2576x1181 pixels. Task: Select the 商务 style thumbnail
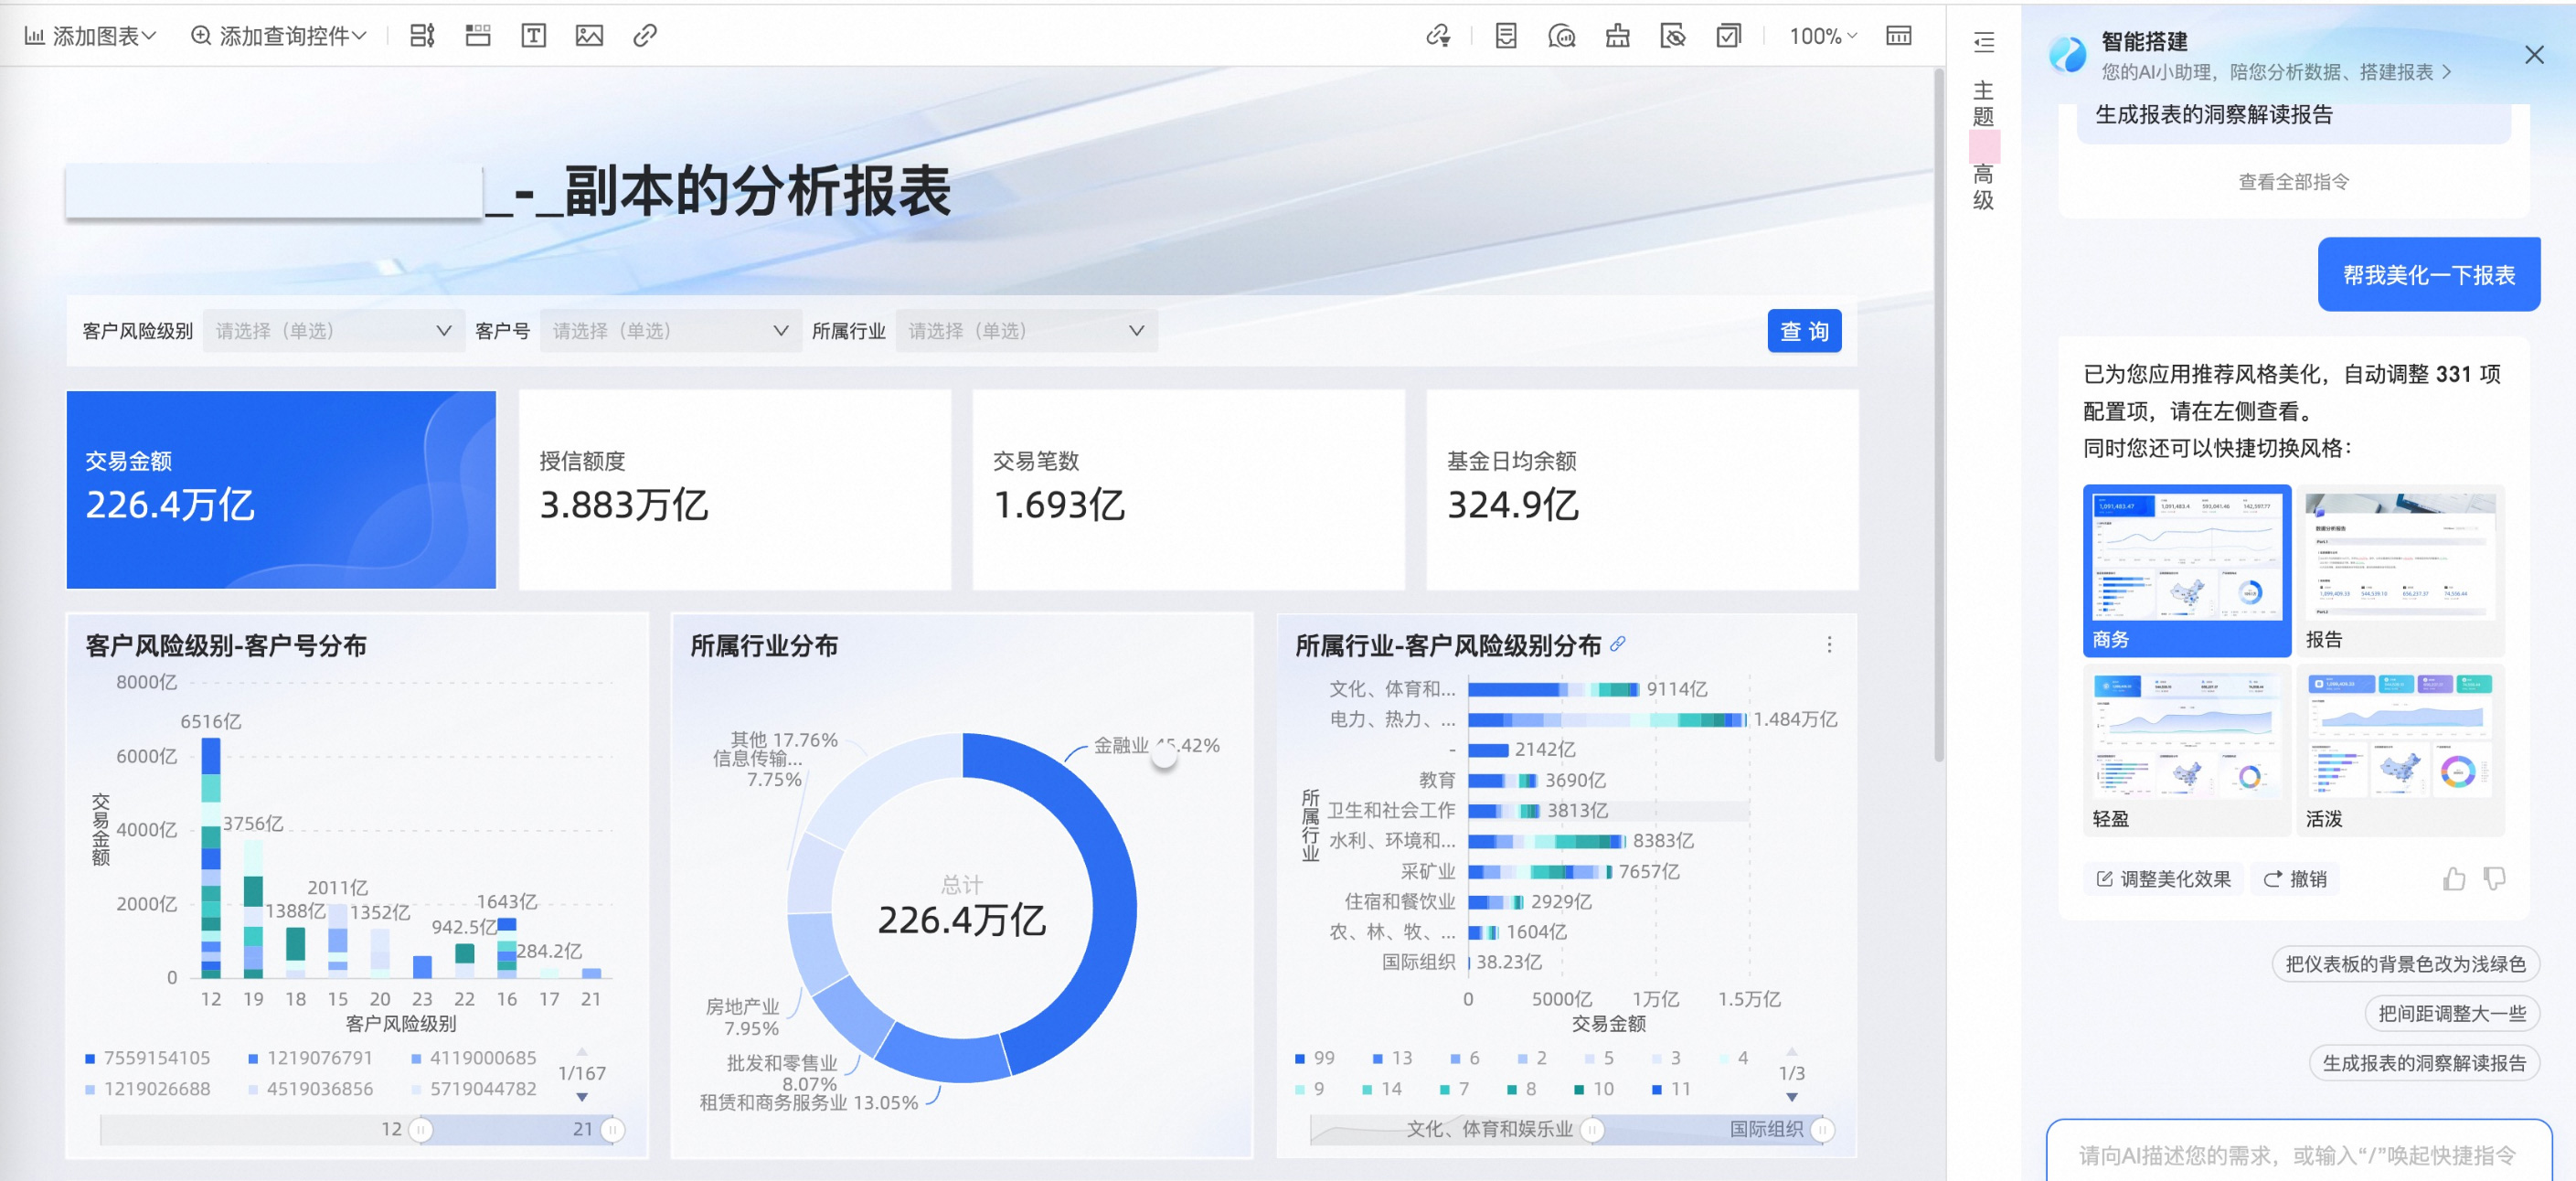pos(2187,570)
